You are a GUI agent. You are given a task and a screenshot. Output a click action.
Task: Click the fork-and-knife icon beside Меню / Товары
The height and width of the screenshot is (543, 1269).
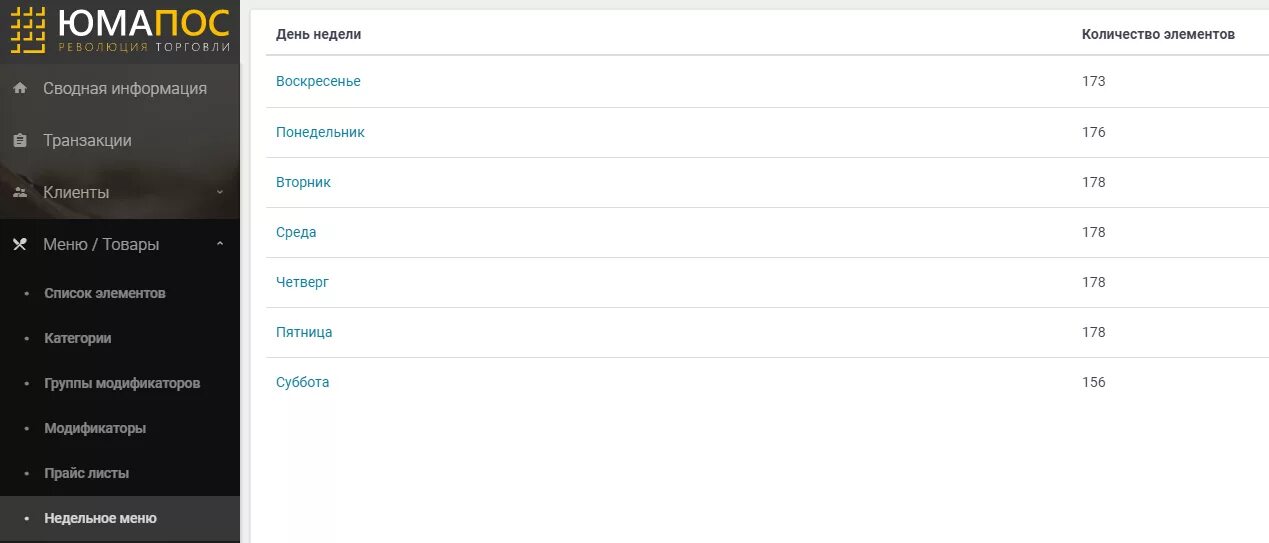click(20, 244)
